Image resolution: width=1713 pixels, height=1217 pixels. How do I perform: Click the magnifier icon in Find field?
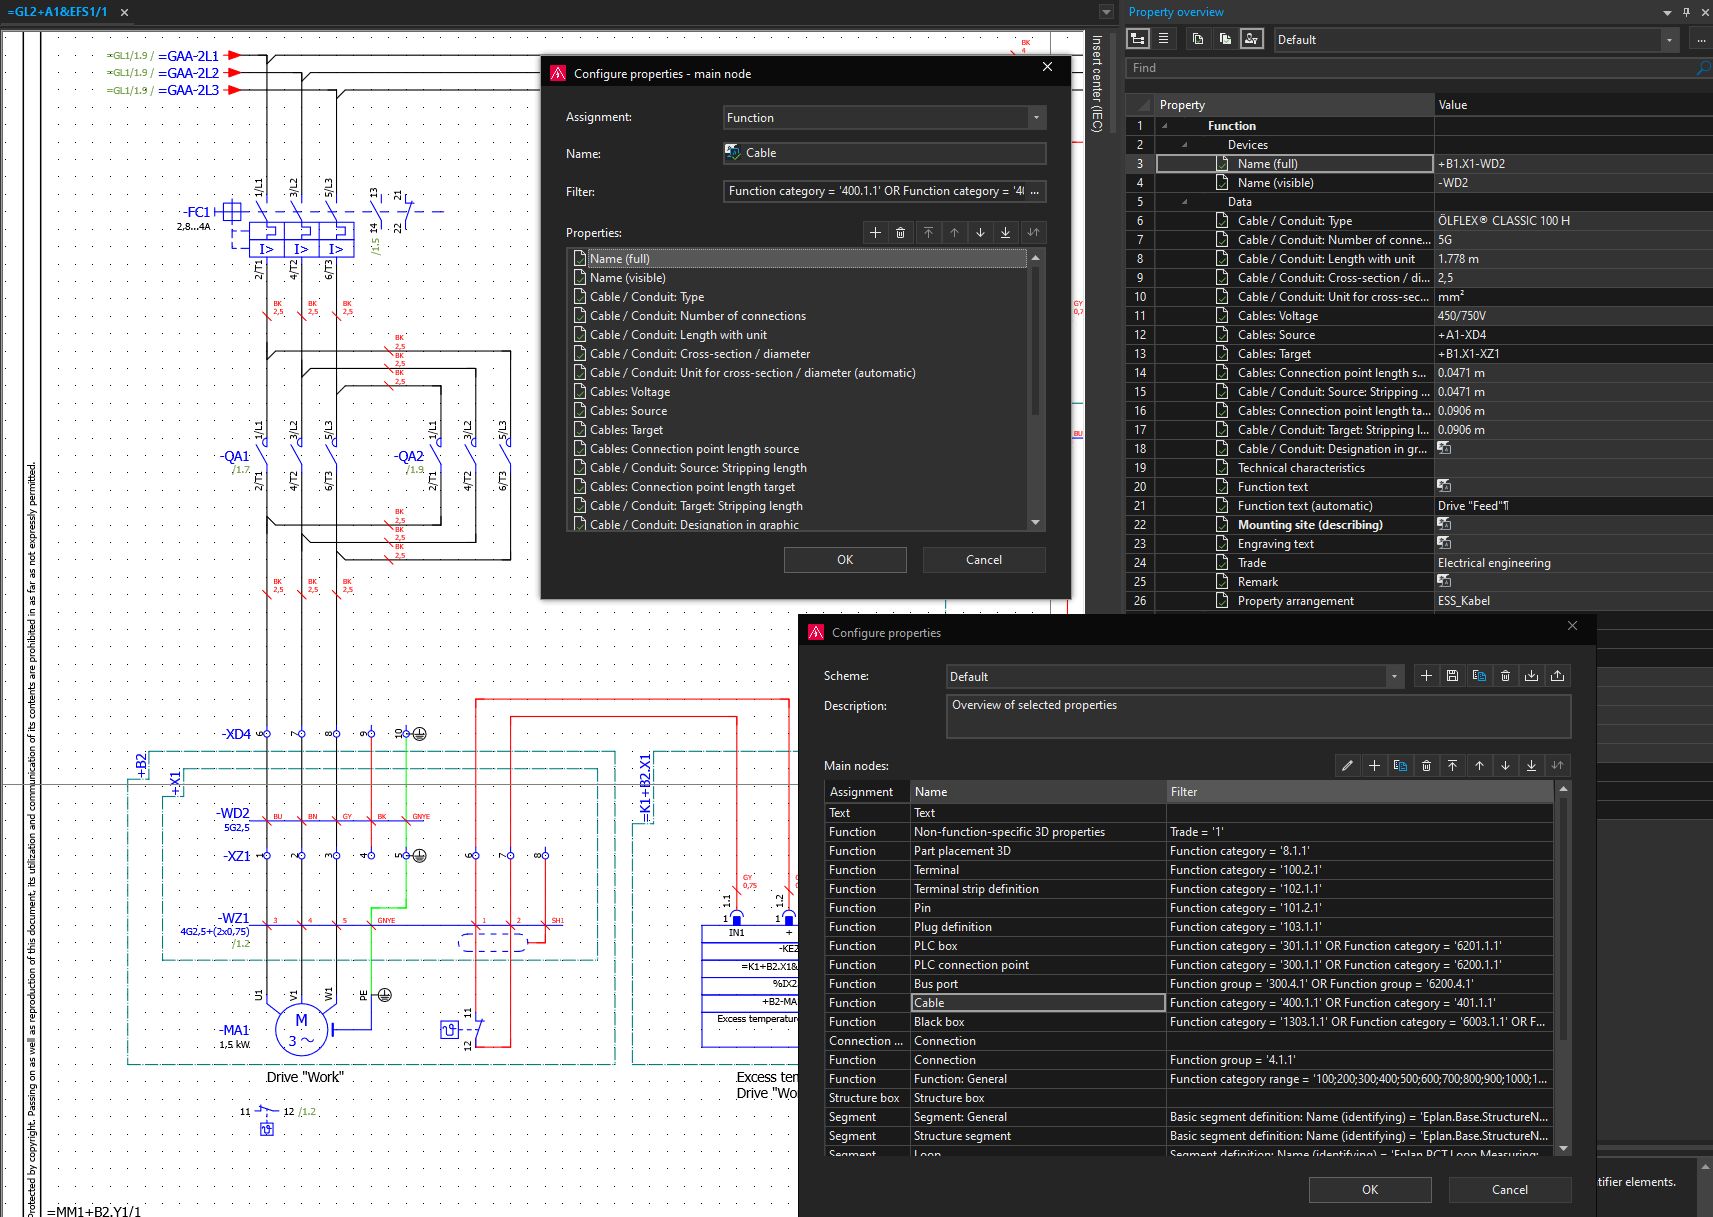point(1703,68)
